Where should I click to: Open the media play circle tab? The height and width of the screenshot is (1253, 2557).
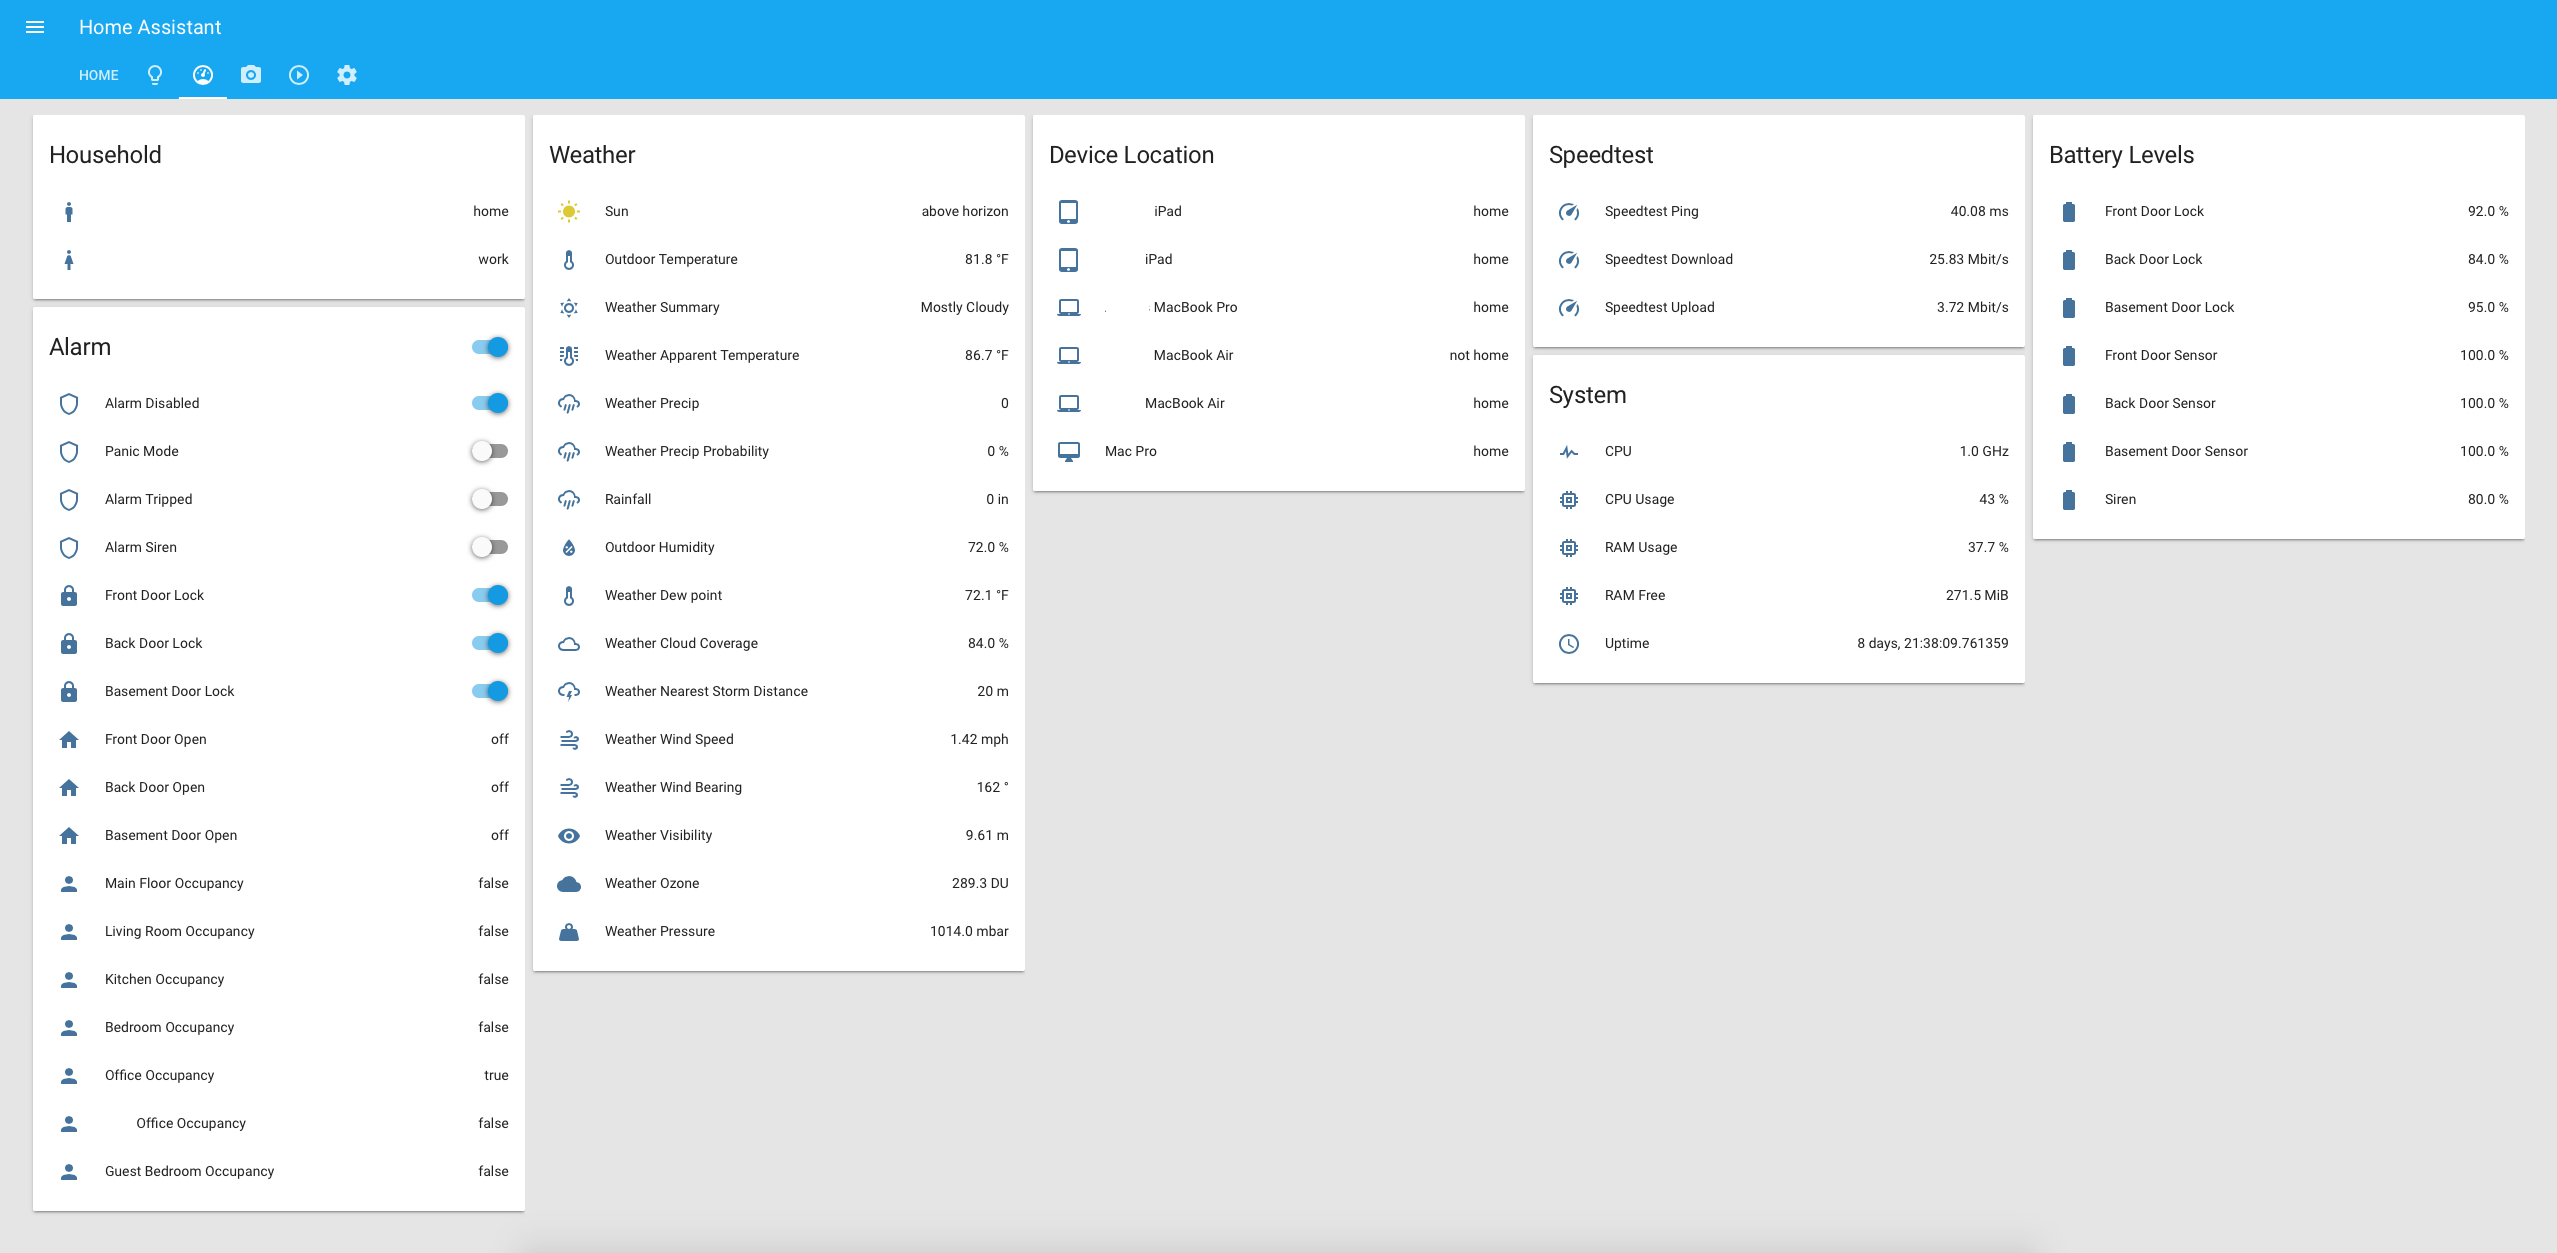299,75
